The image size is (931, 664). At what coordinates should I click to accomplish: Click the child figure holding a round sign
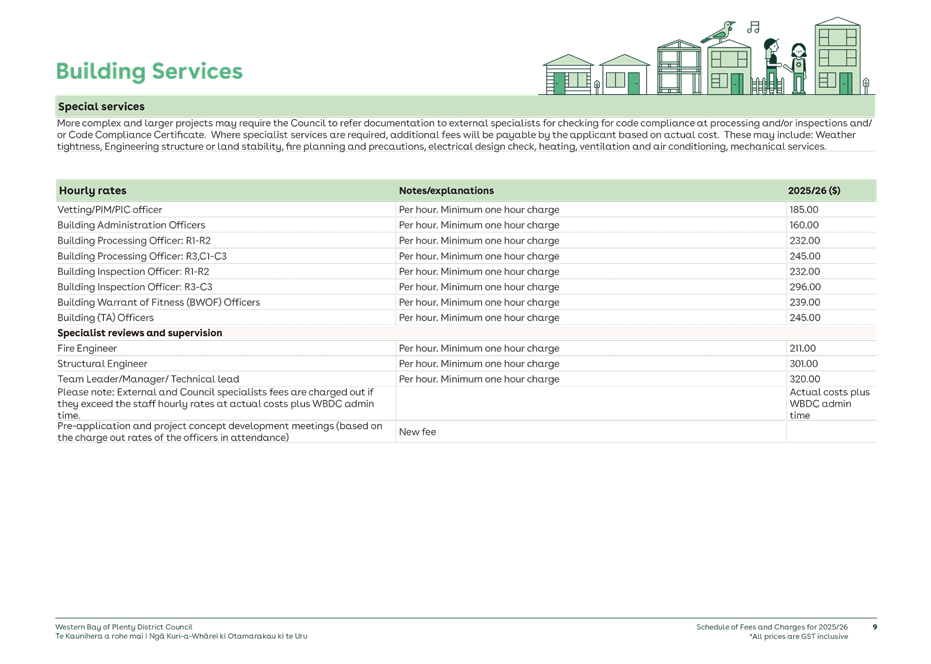(x=798, y=66)
